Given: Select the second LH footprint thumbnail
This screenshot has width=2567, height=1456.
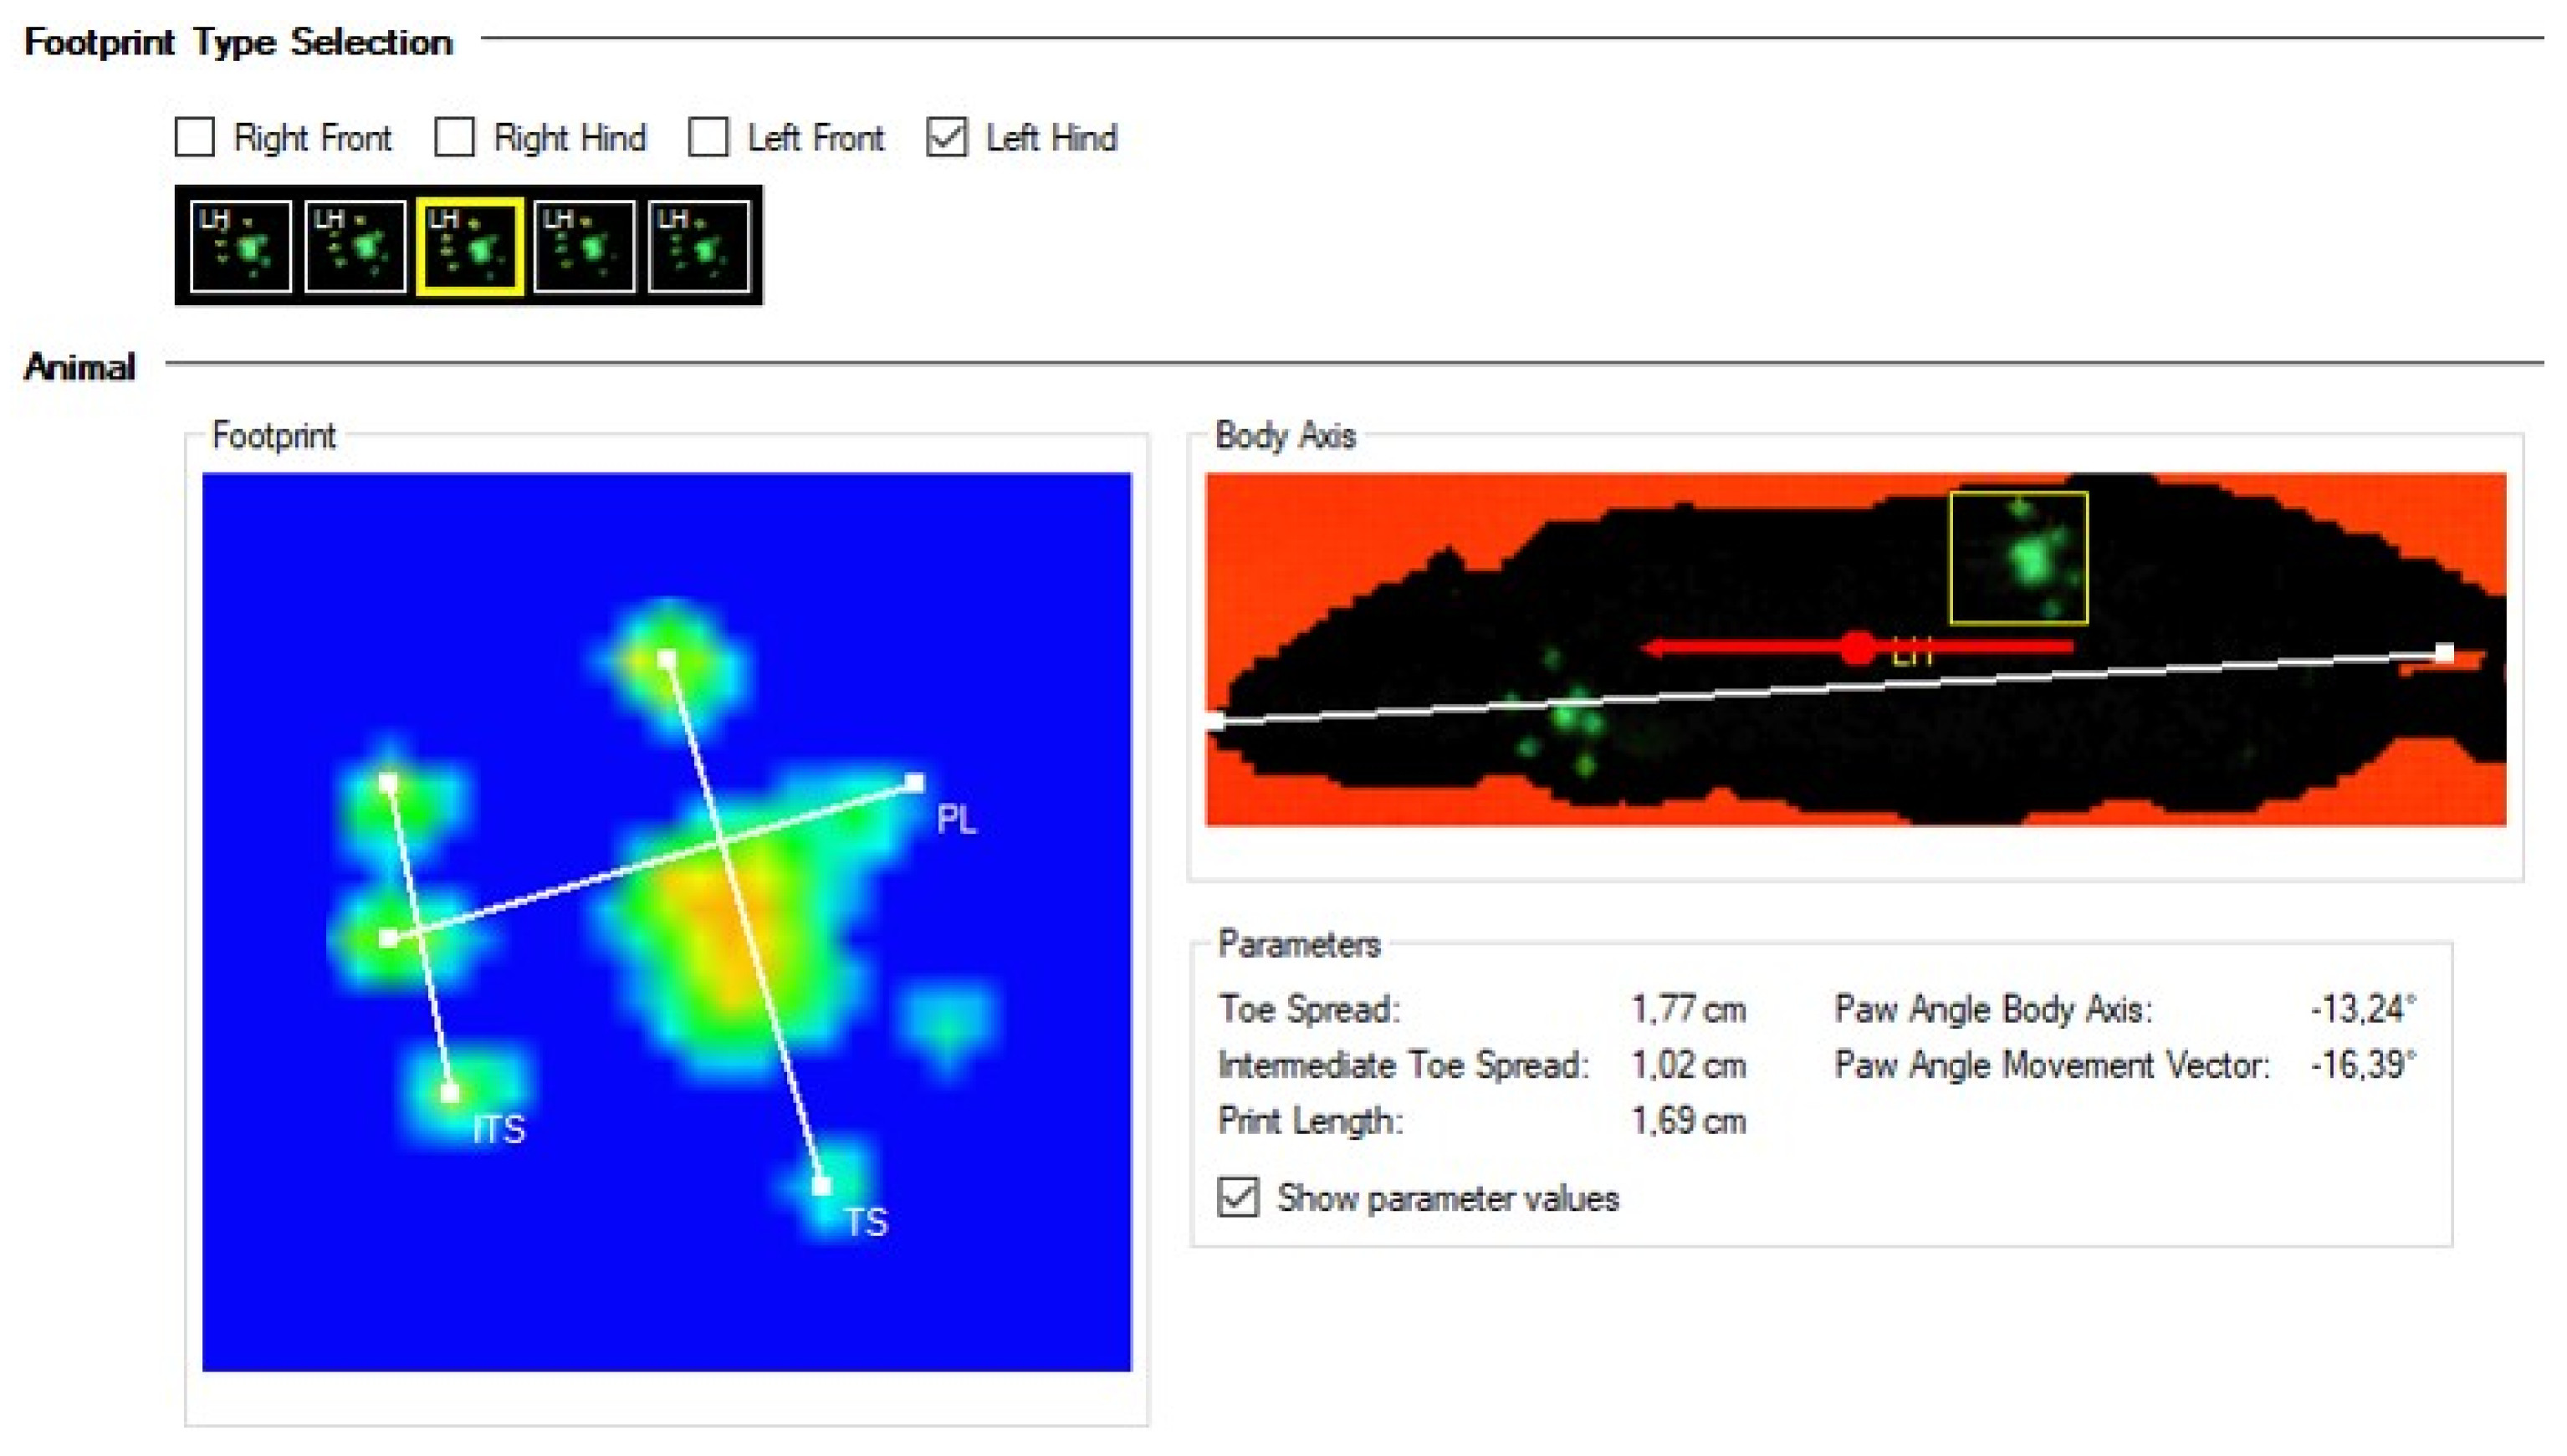Looking at the screenshot, I should click(355, 246).
